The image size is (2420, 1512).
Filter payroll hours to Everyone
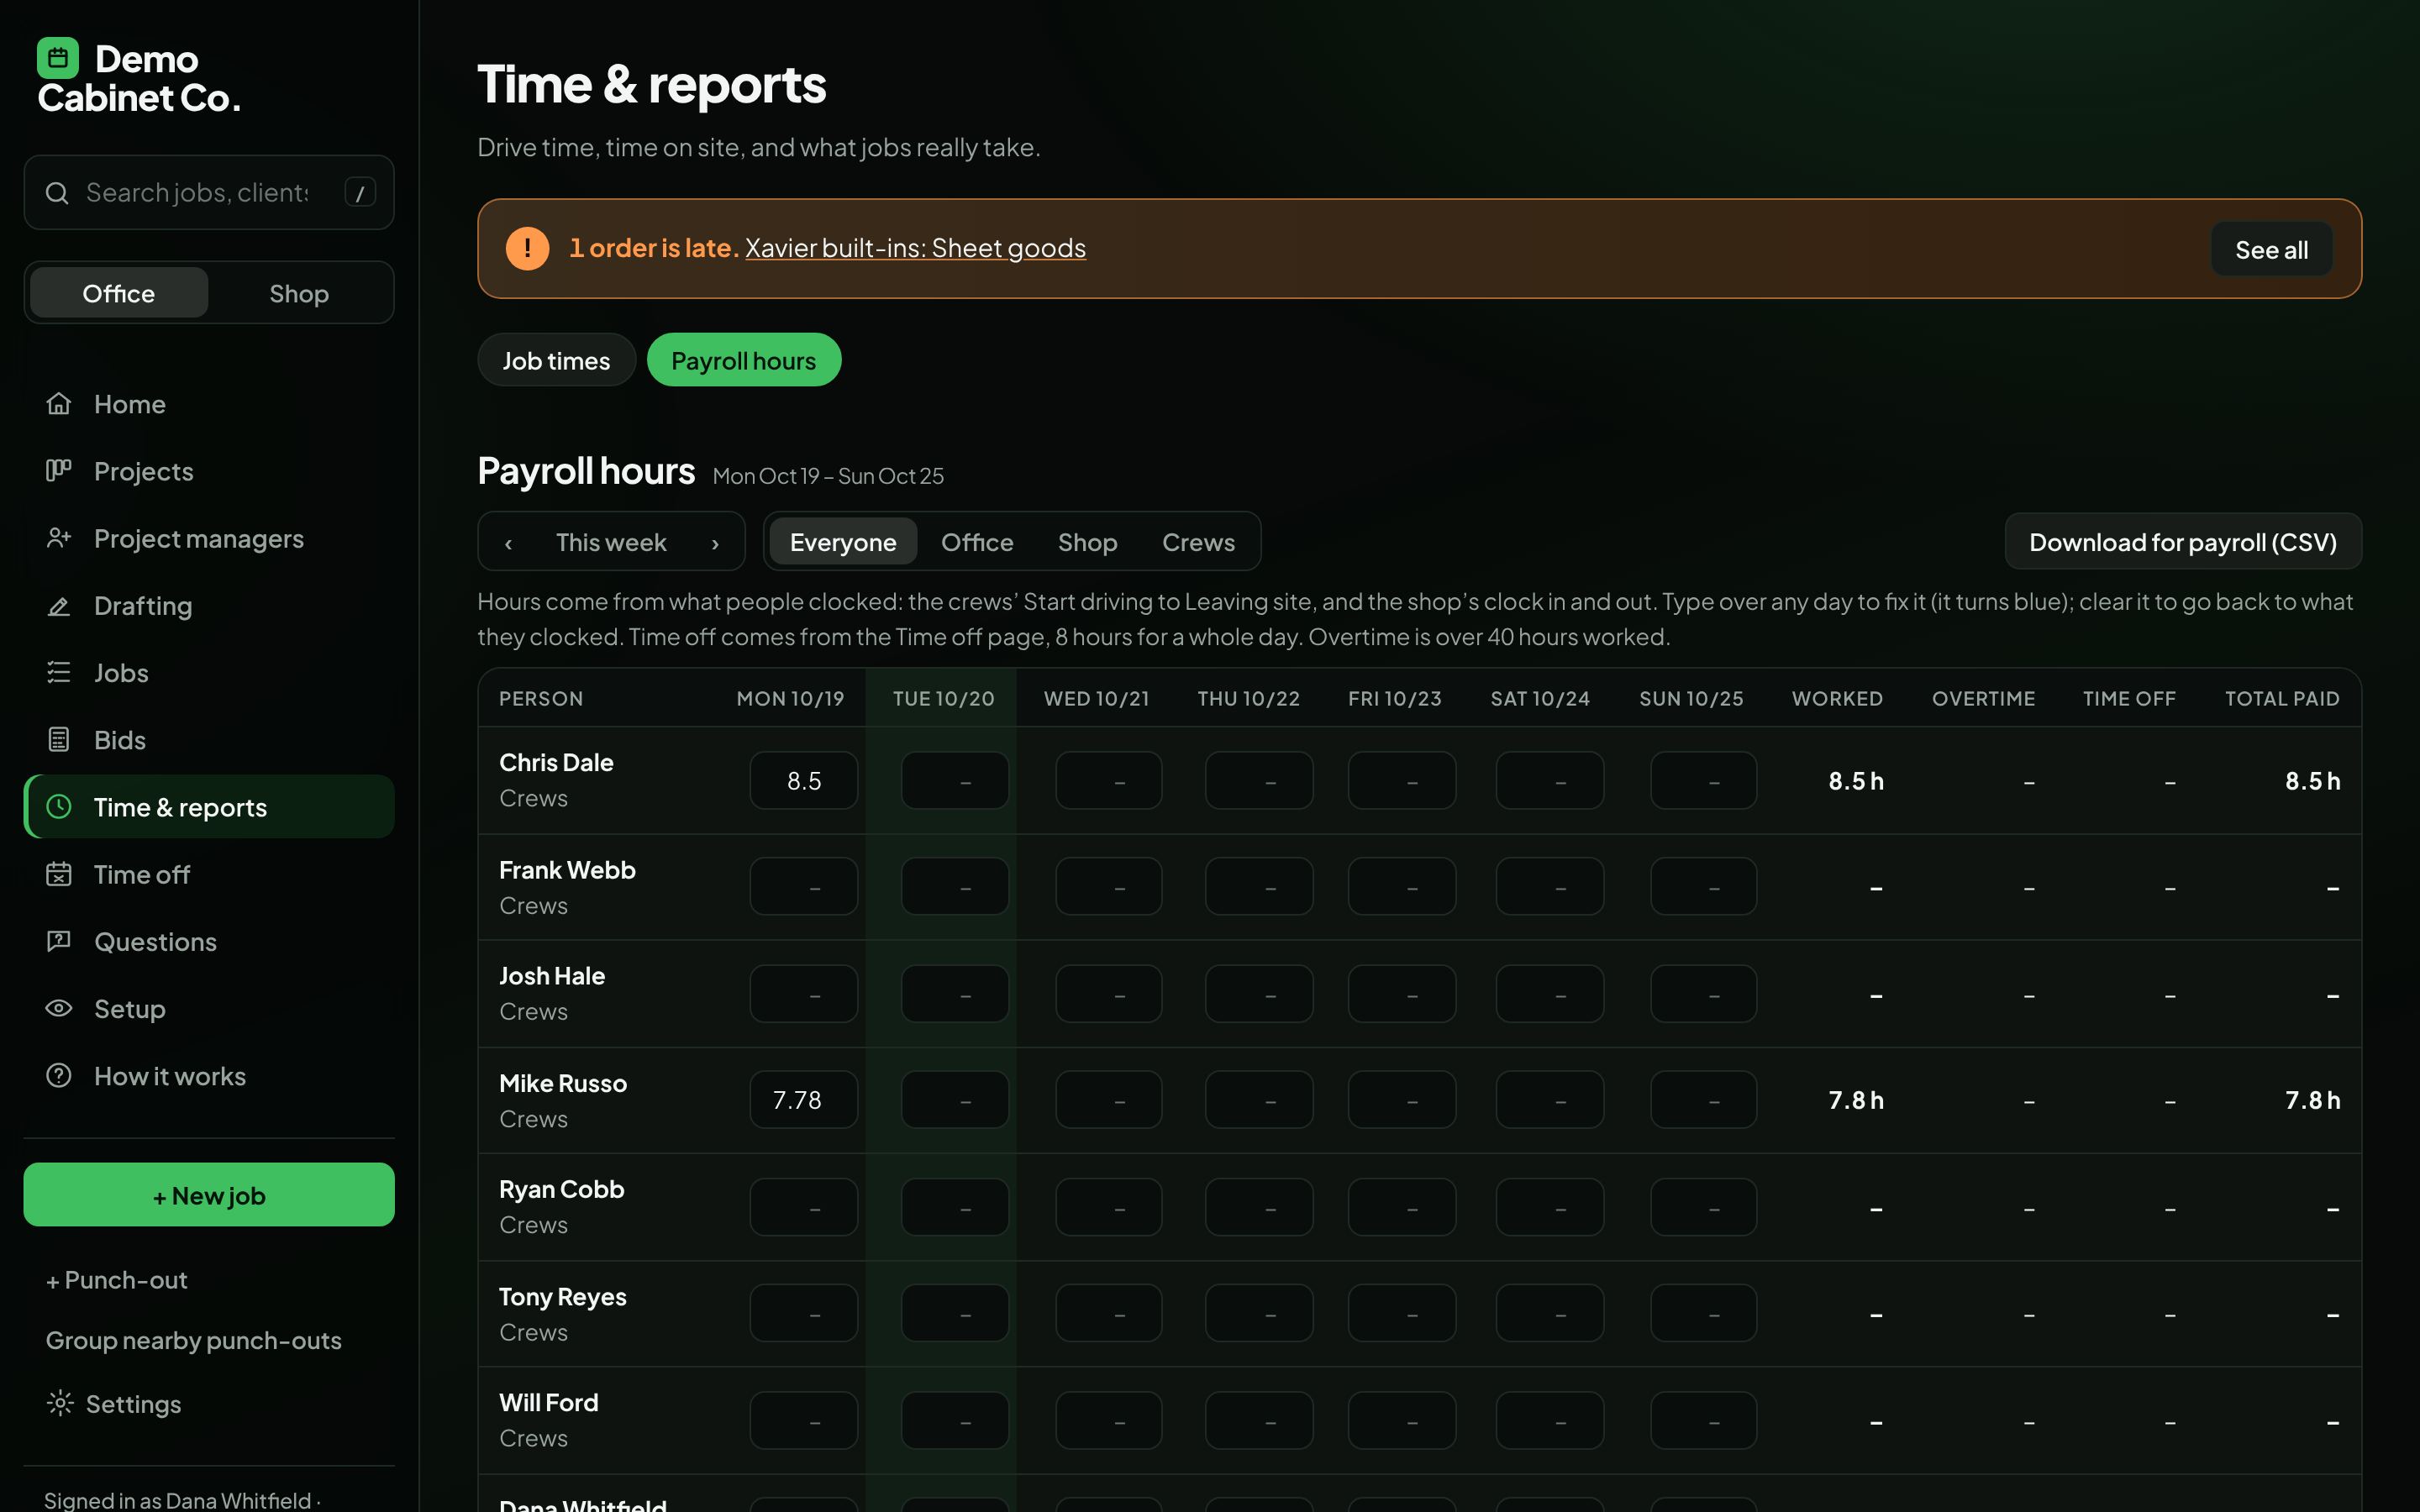[843, 542]
